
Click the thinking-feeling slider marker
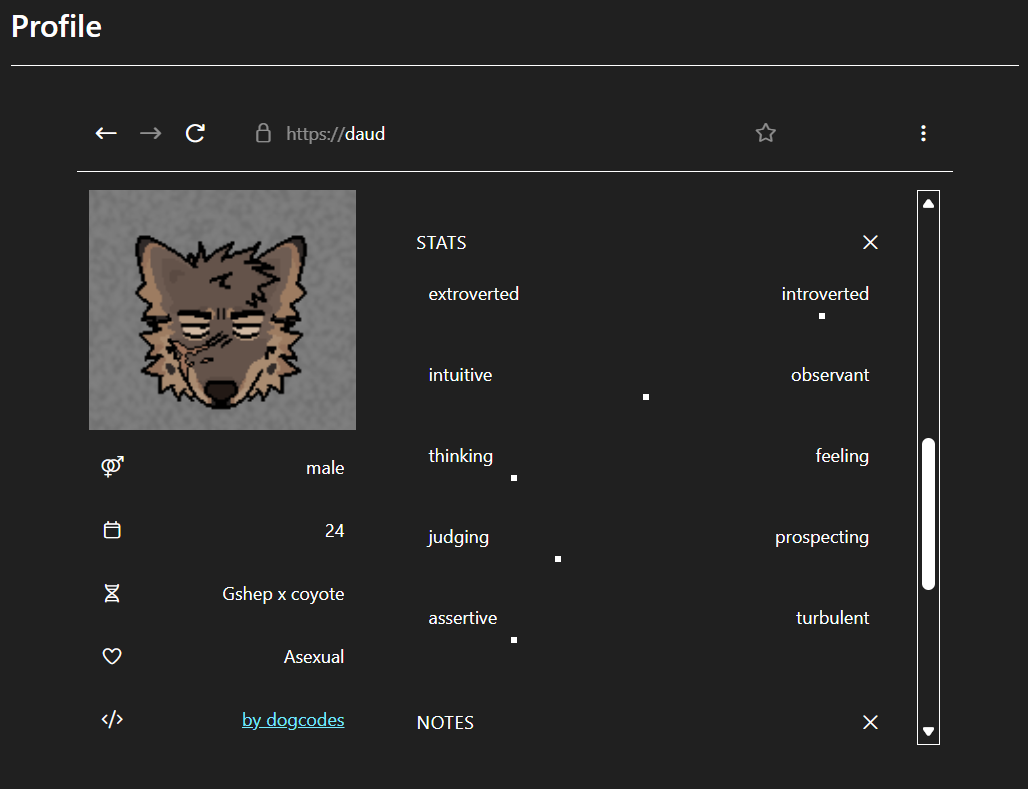[x=514, y=478]
